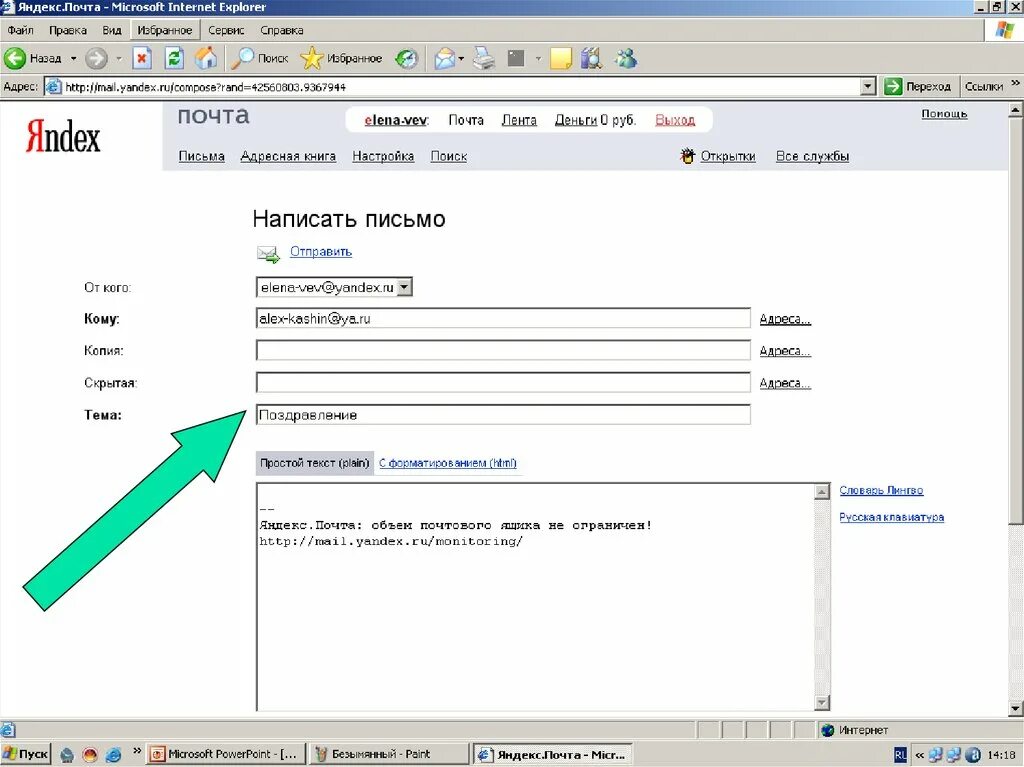Click the Пуск Start button

point(25,754)
